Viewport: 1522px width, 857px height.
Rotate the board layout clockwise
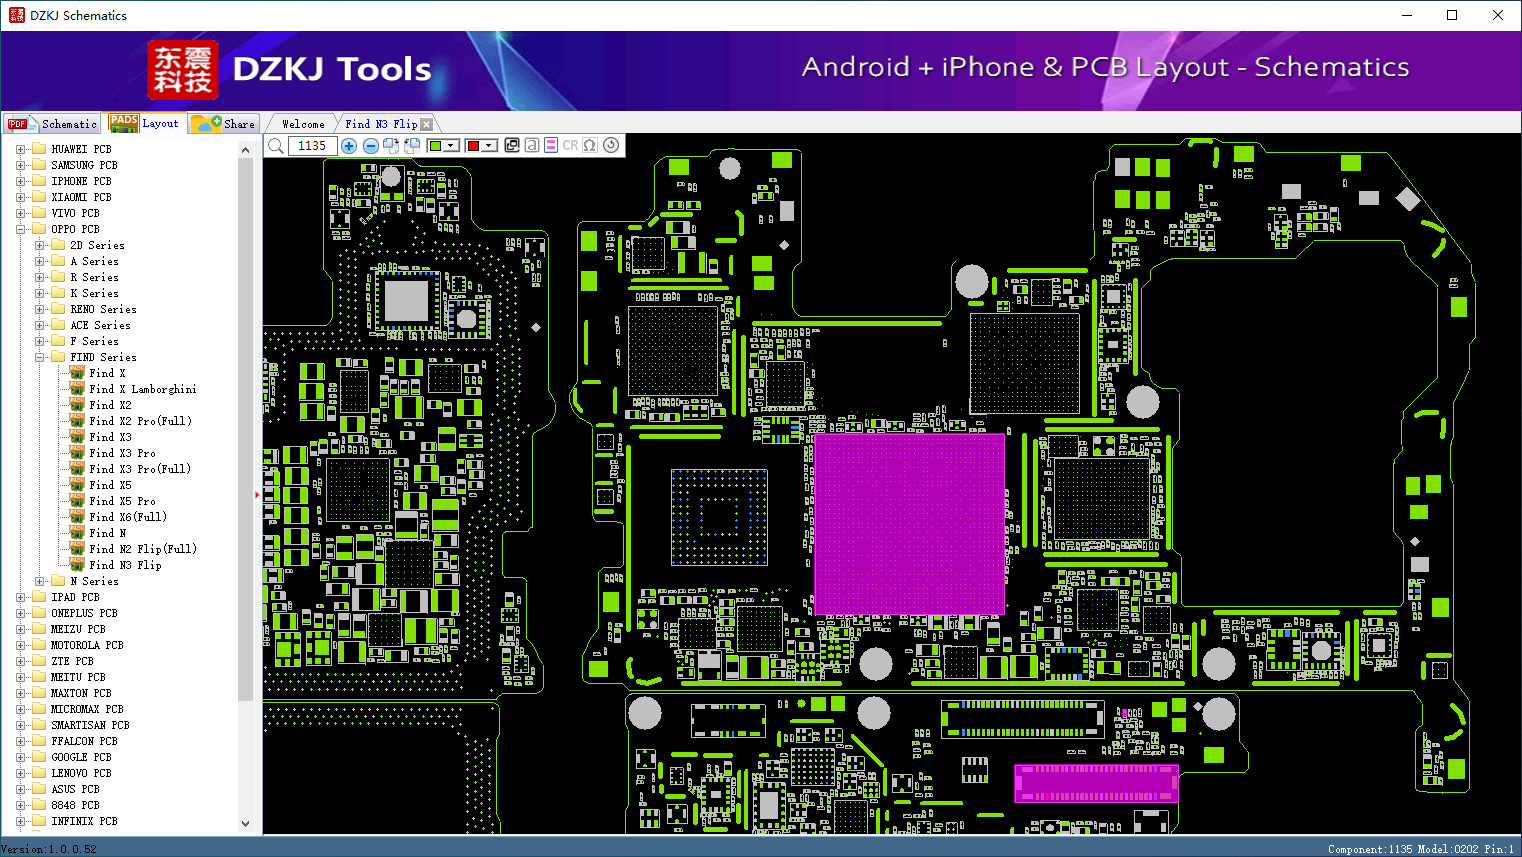[x=391, y=146]
